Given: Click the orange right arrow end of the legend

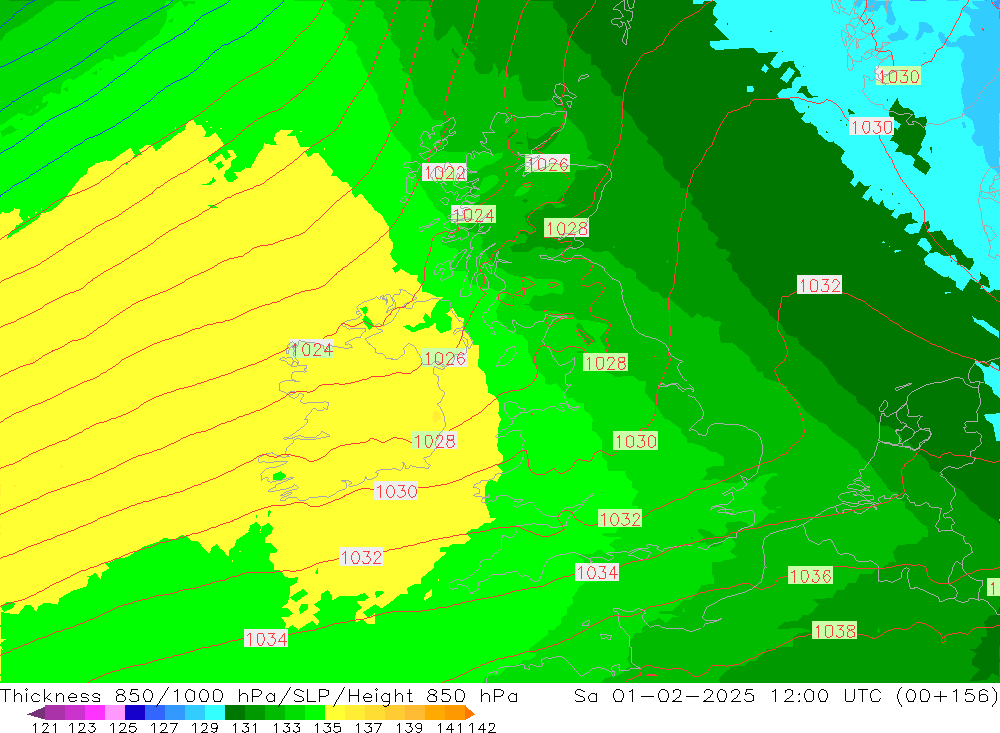Looking at the screenshot, I should (469, 713).
